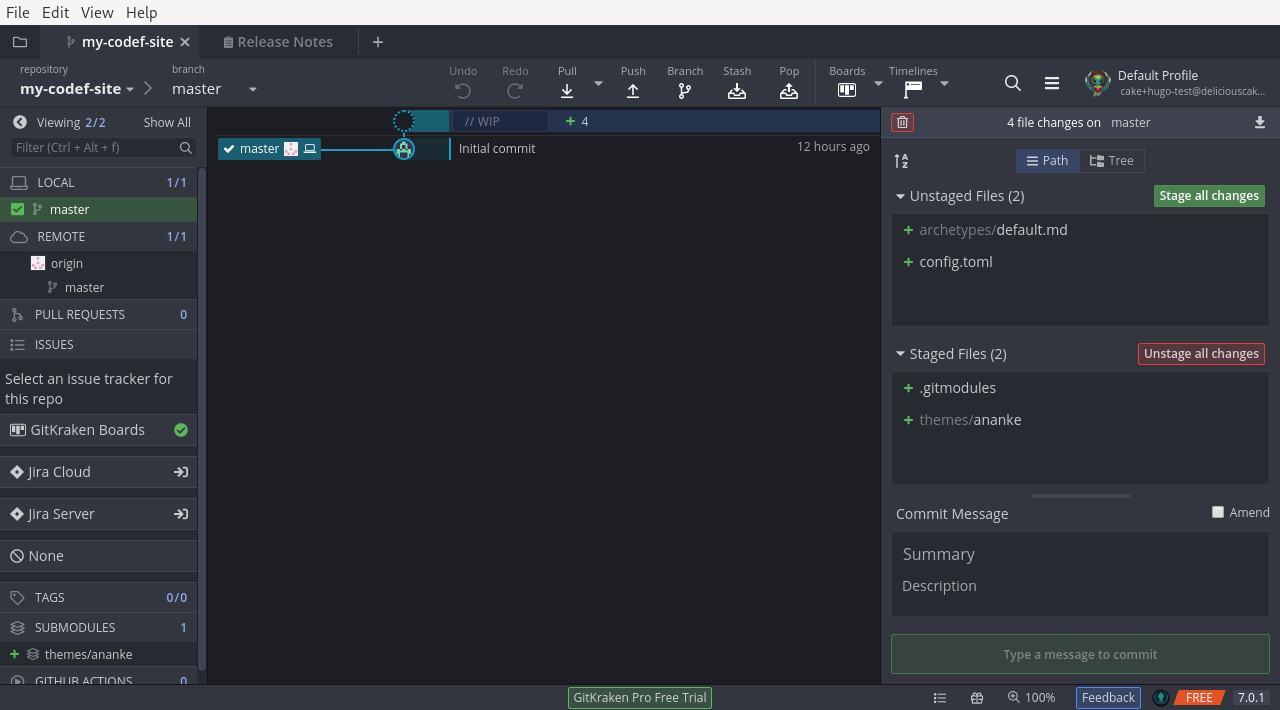Toggle file sort order icon
The width and height of the screenshot is (1280, 710).
(x=901, y=161)
